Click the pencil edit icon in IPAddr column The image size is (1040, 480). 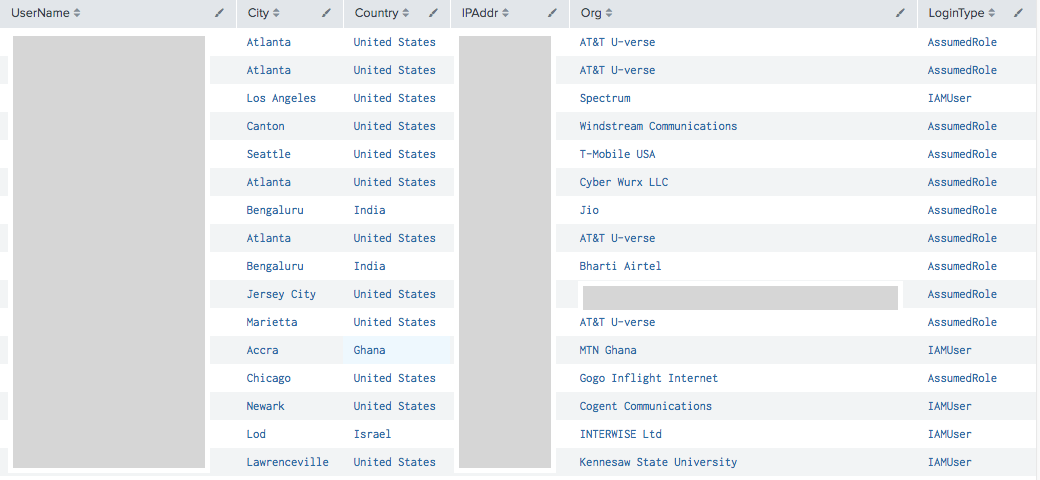[552, 13]
